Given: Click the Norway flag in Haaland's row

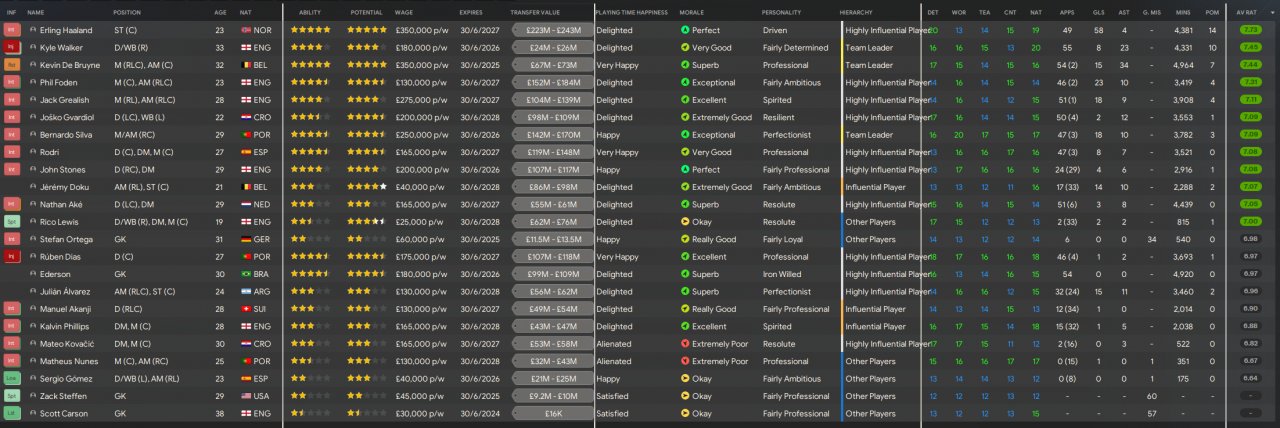Looking at the screenshot, I should [247, 30].
